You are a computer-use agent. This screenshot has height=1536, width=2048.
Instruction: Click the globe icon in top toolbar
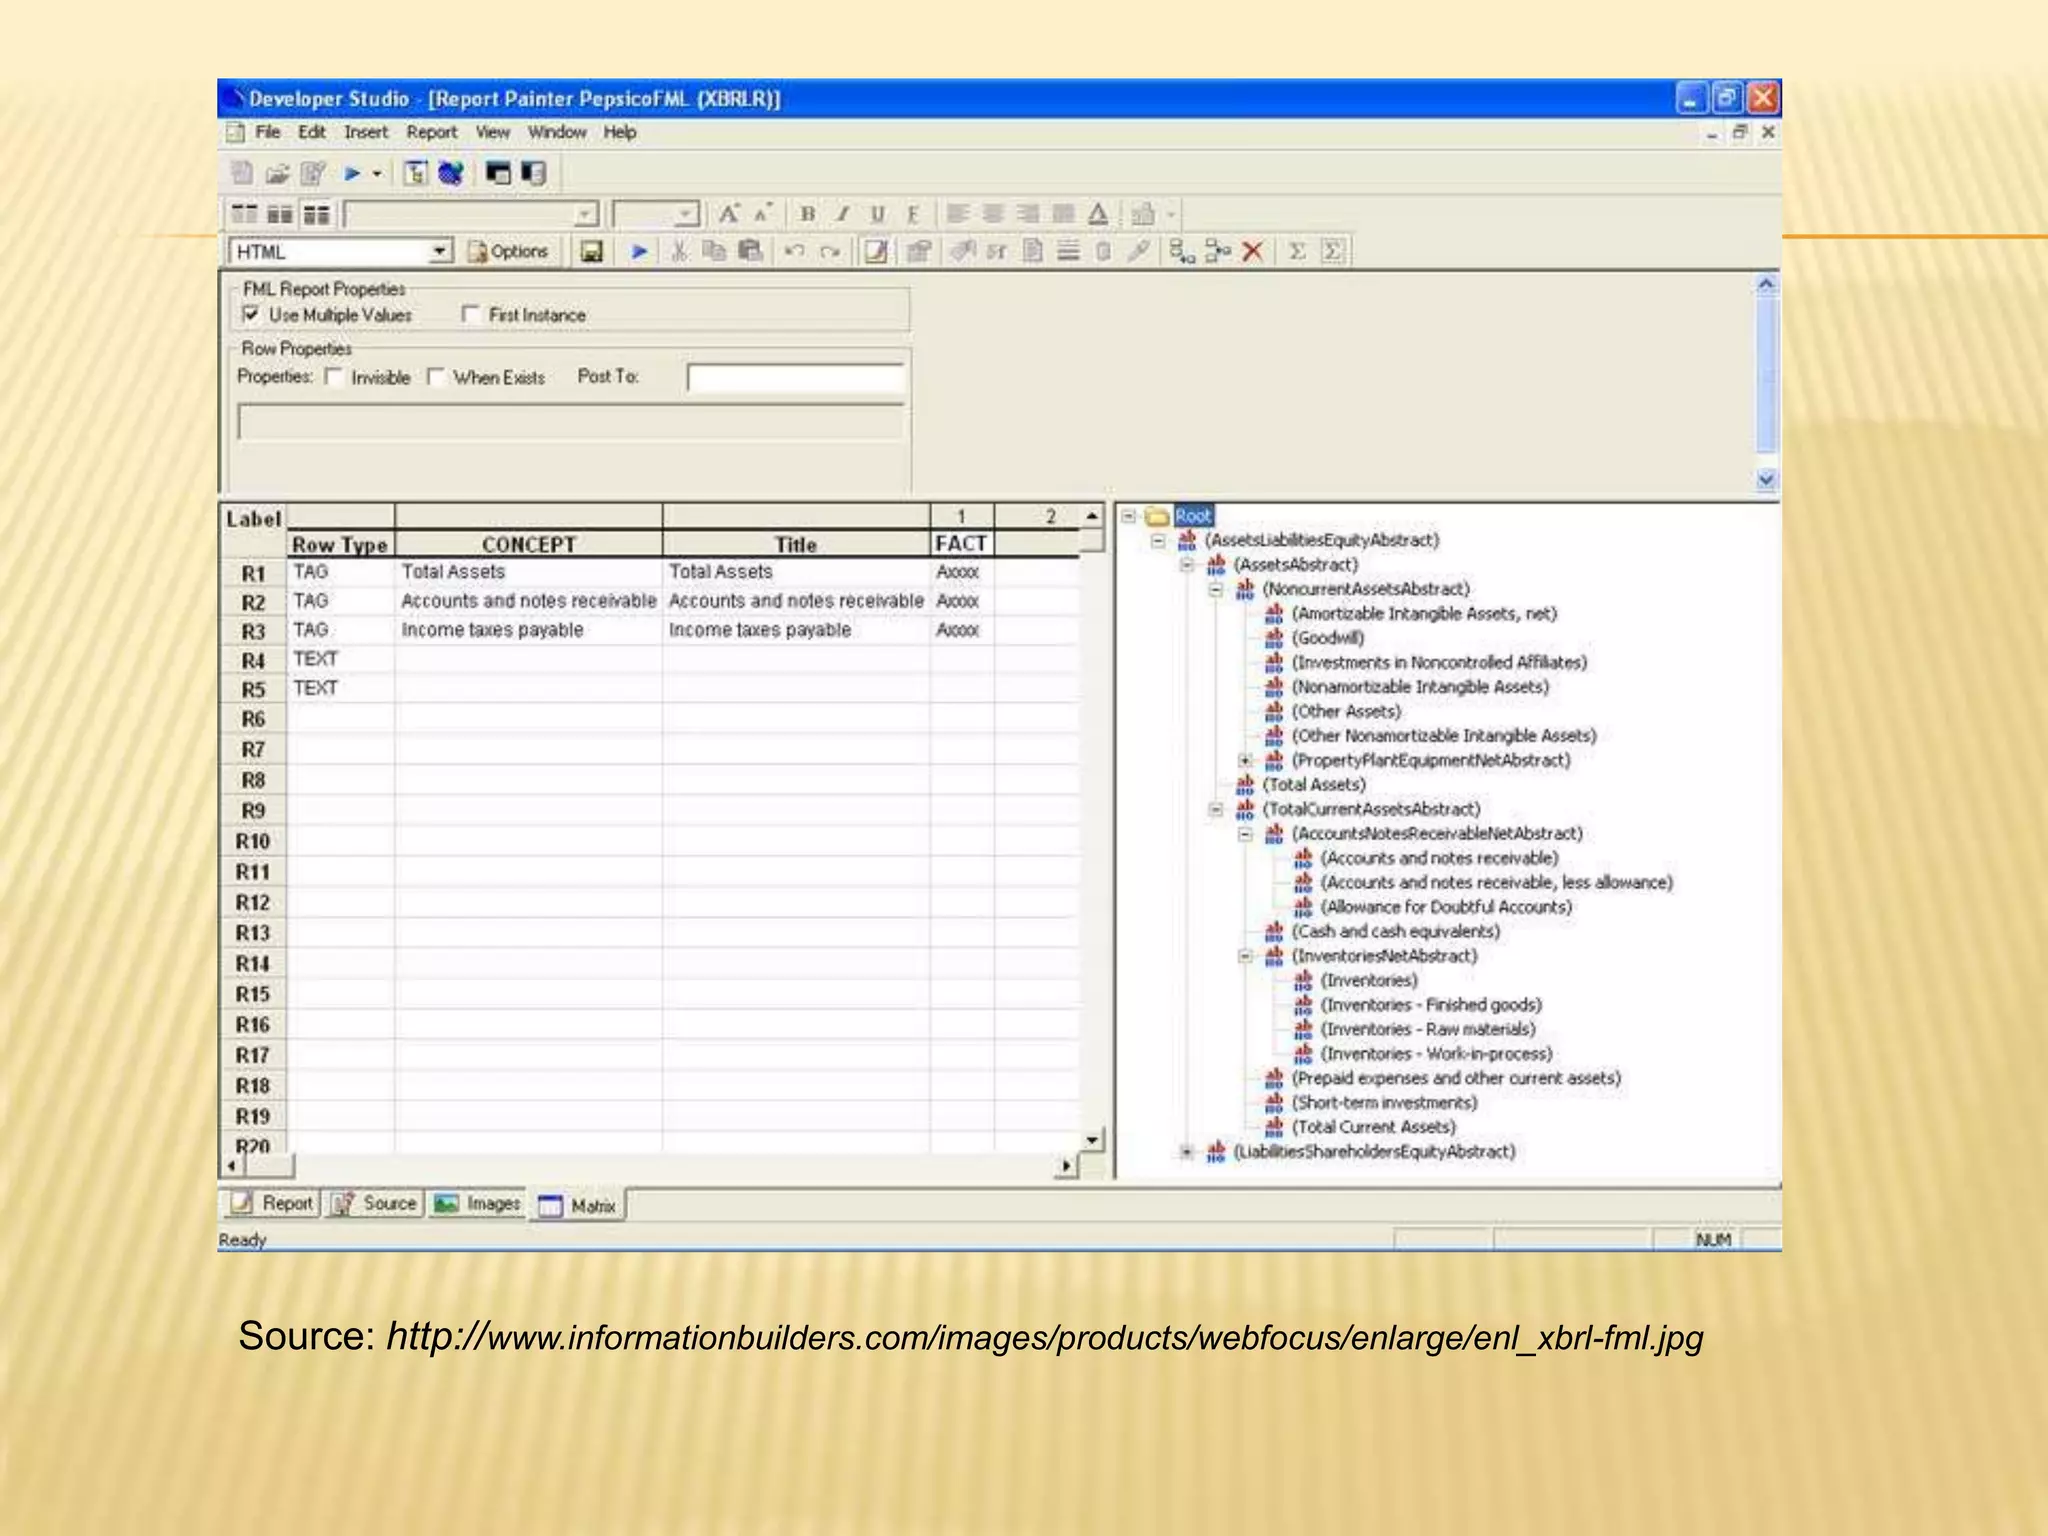point(451,174)
